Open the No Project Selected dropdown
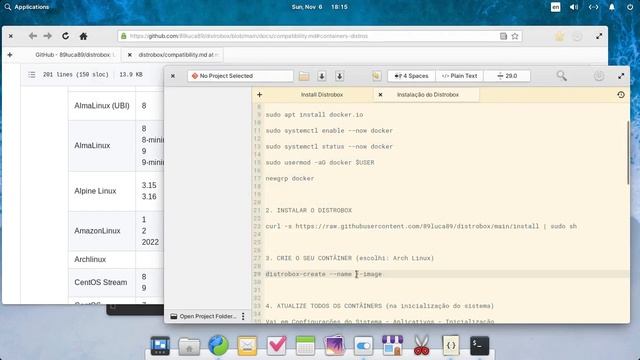640x360 pixels. pos(240,76)
